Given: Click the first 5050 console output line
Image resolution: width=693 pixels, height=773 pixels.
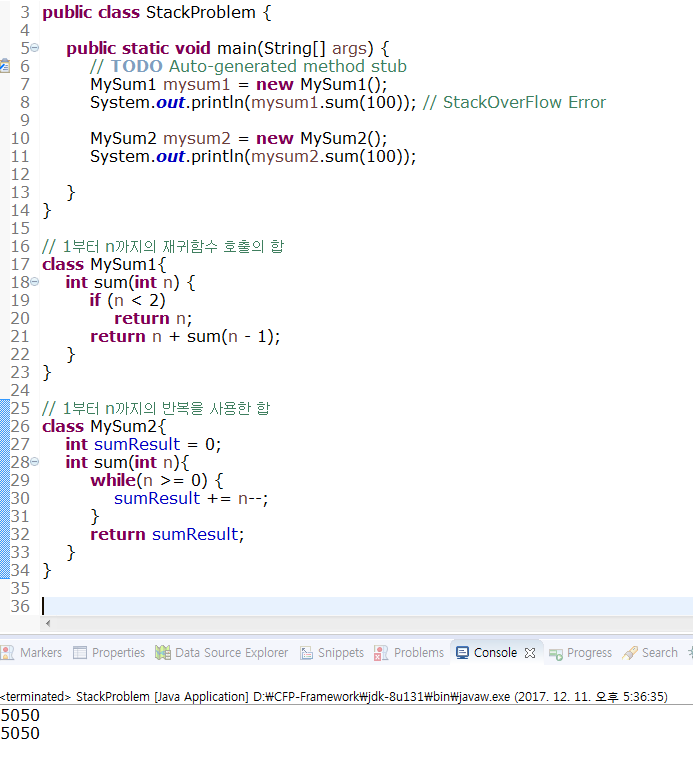Looking at the screenshot, I should click(x=20, y=715).
